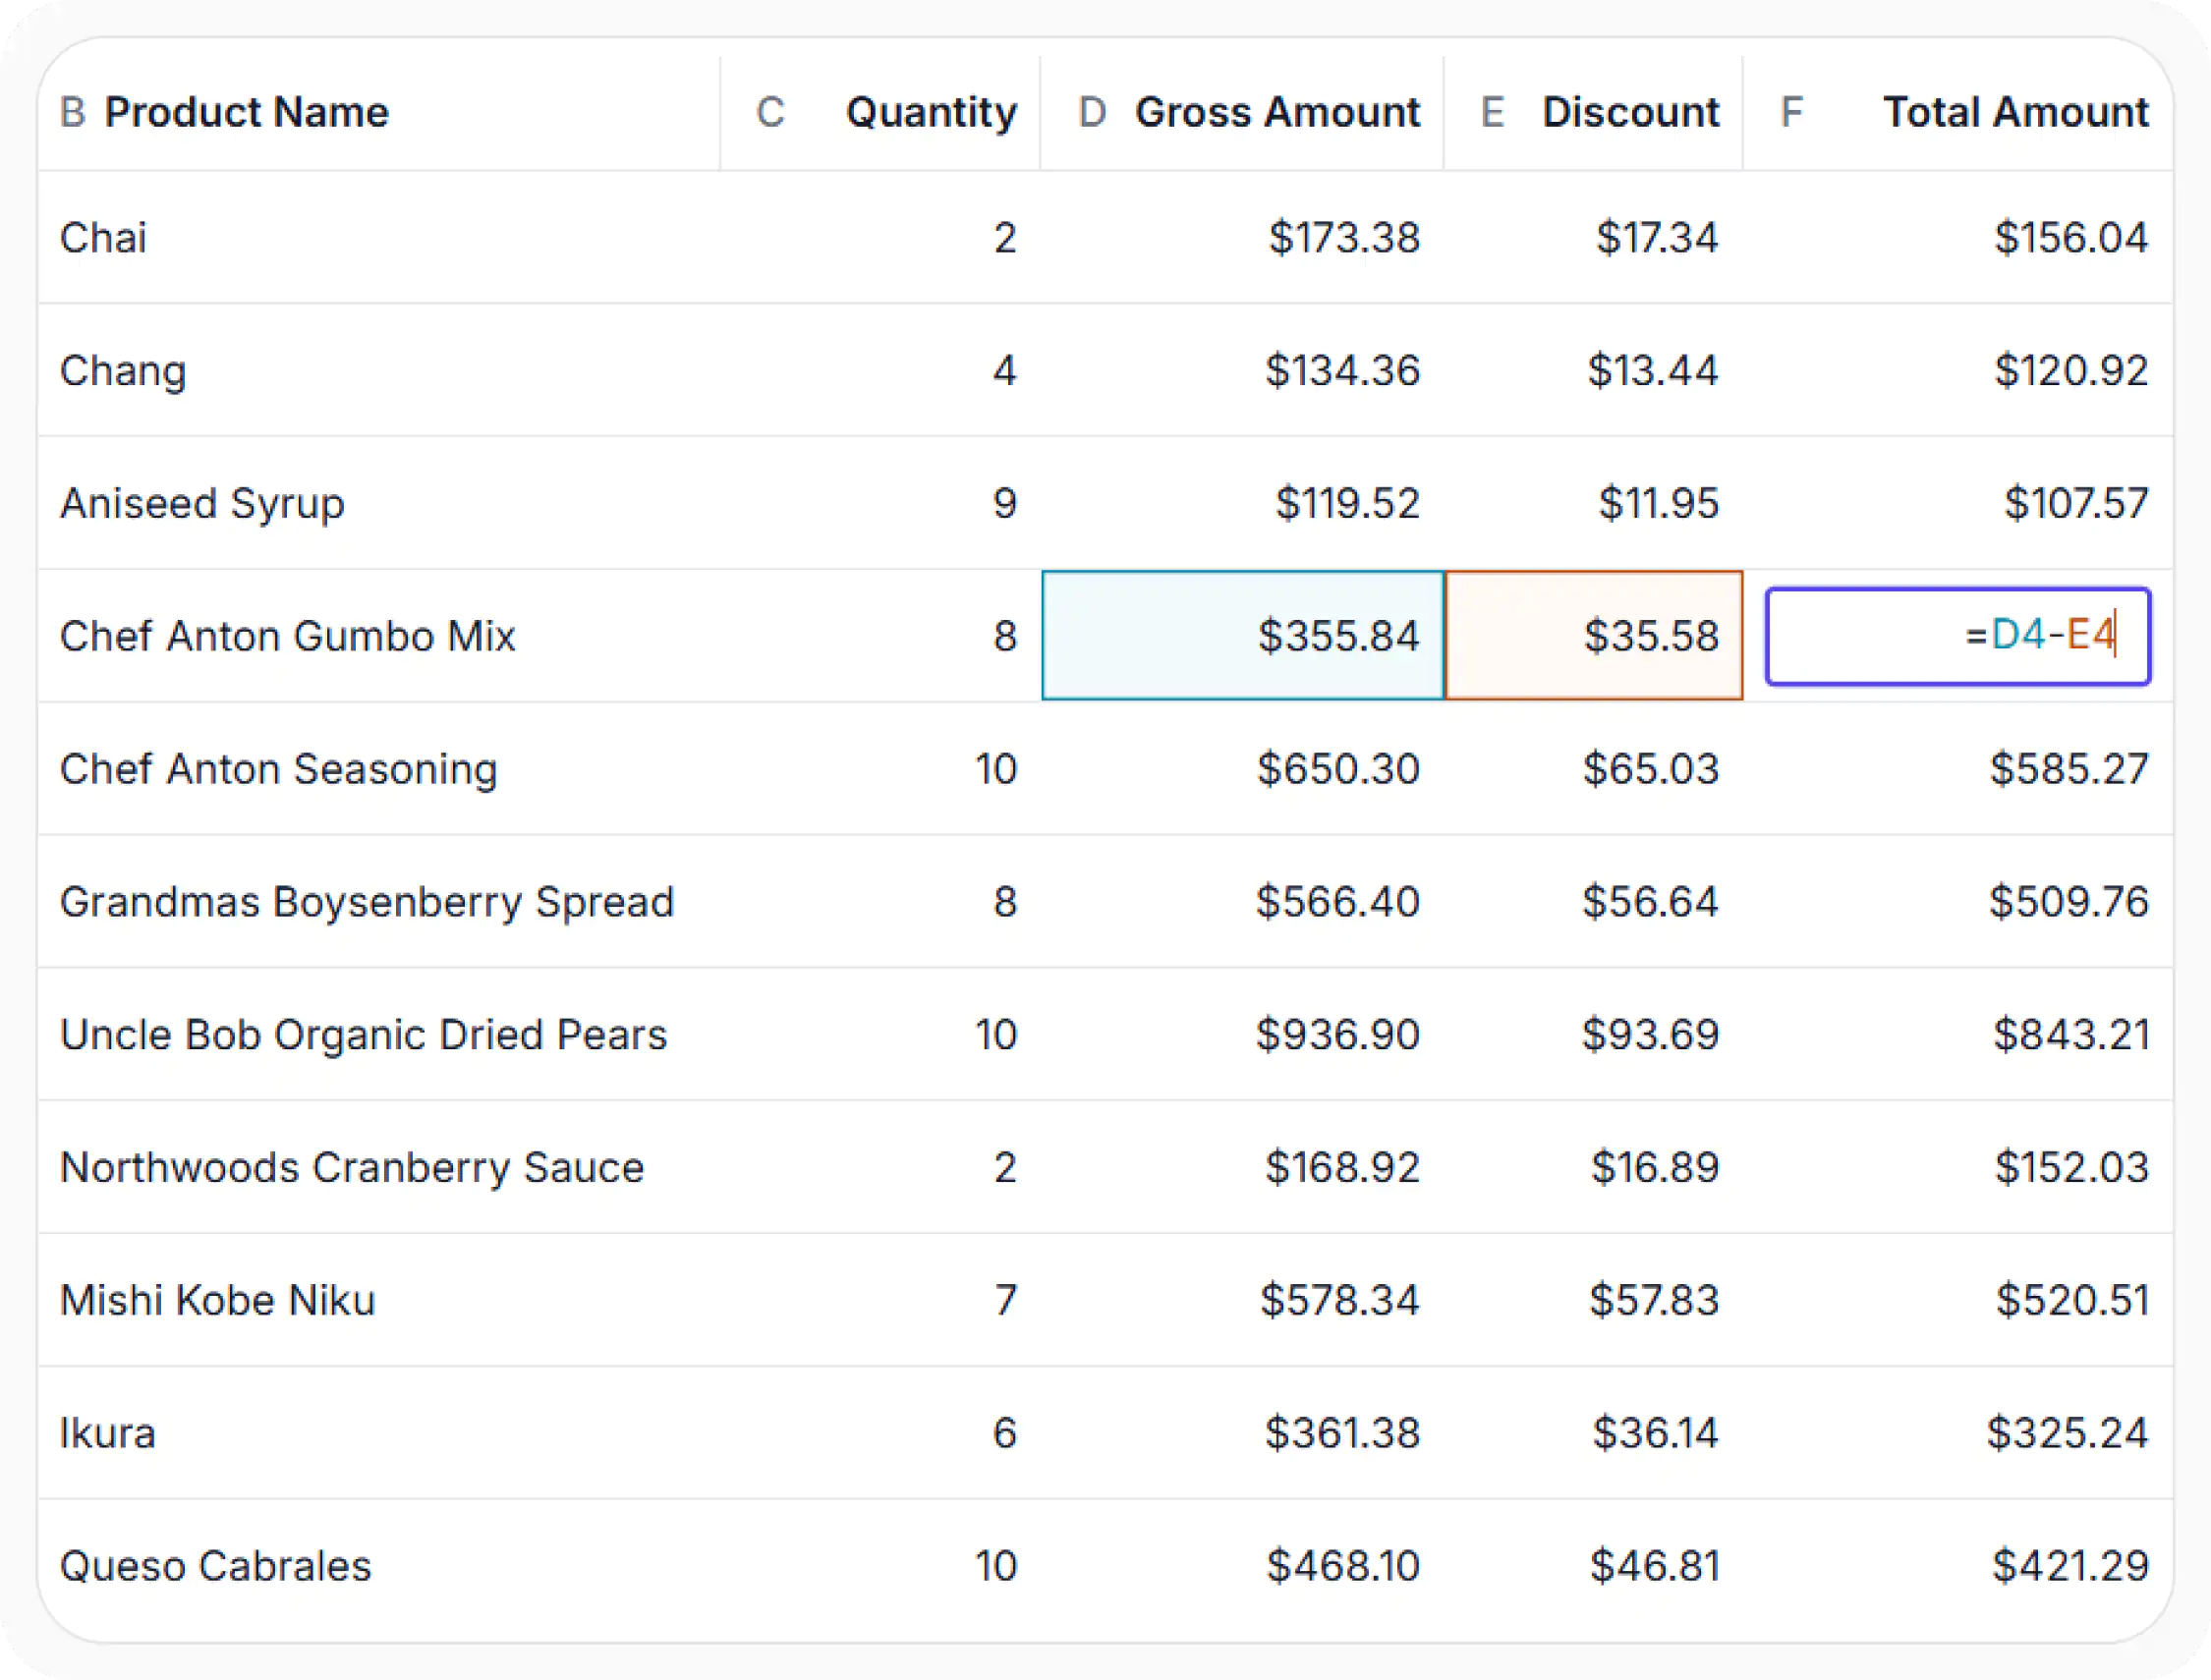Click the Chai product cell
2211x1680 pixels.
(378, 237)
